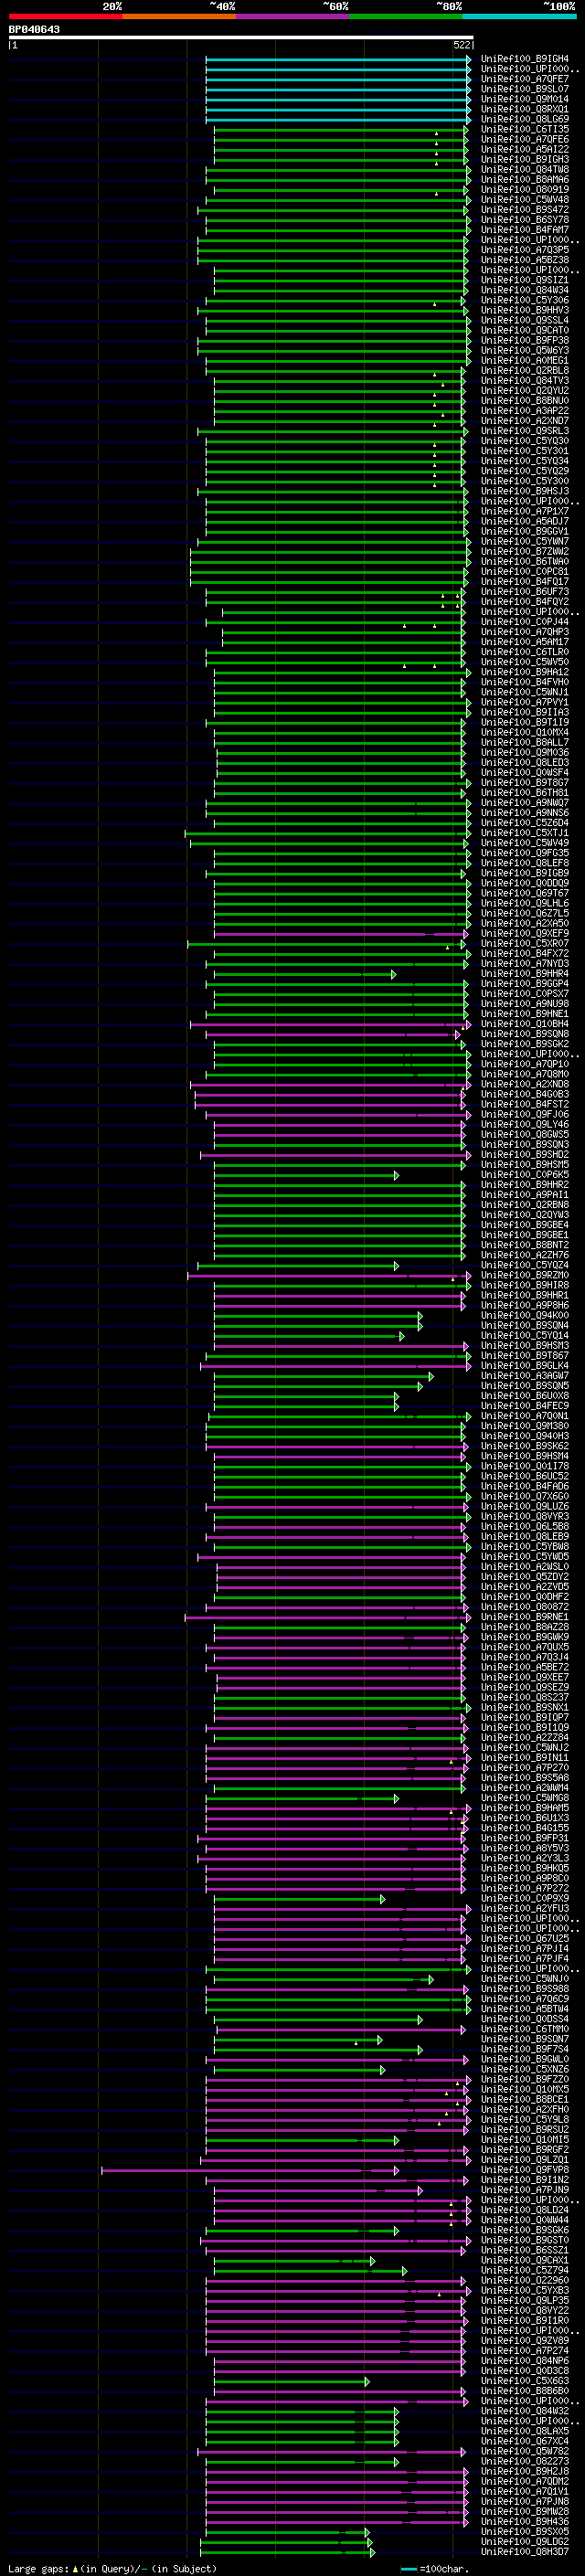Open hit UniRef100_C0PJ44

(524, 623)
